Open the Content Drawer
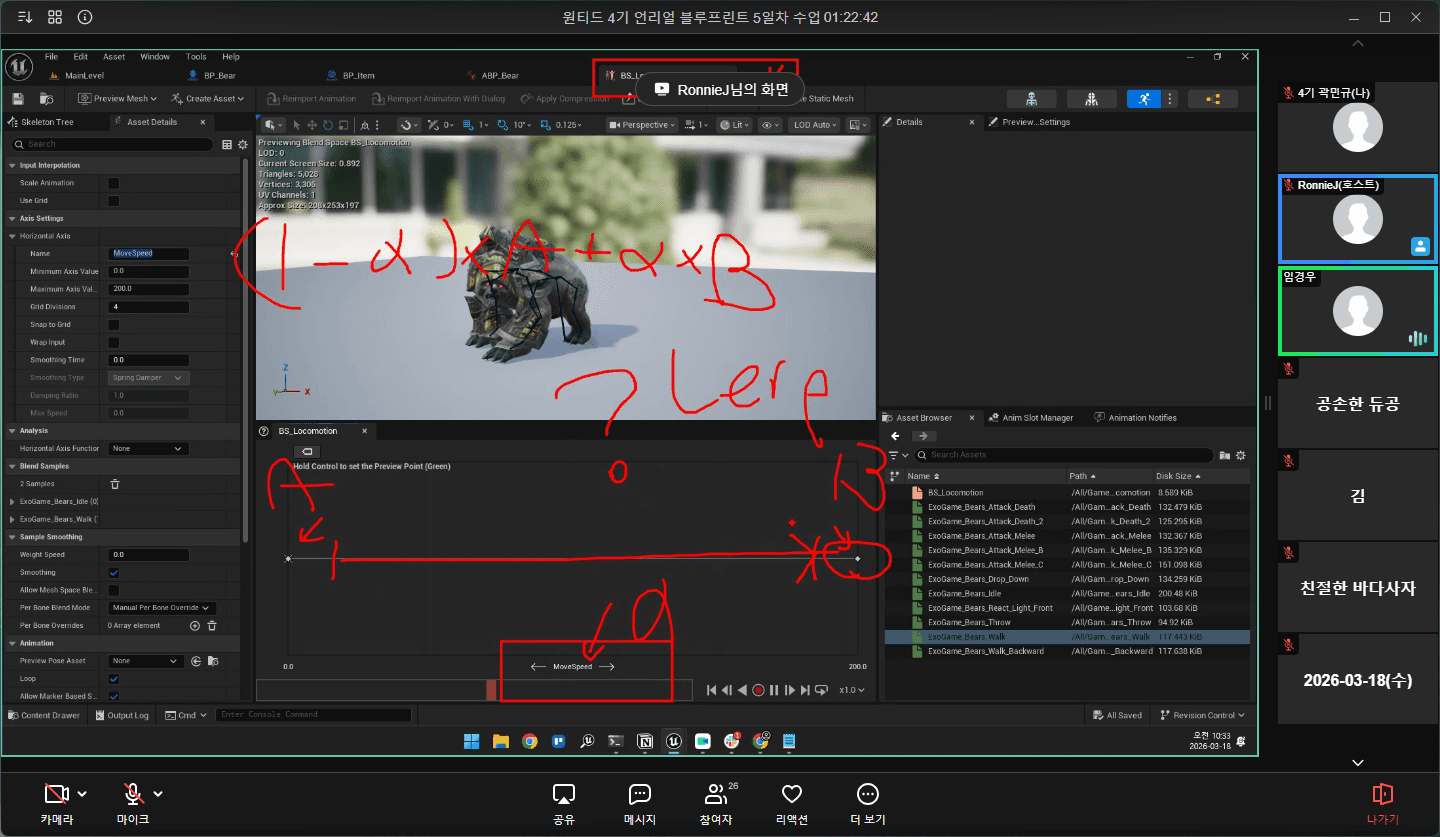Screen dimensions: 1440x837 click(44, 715)
